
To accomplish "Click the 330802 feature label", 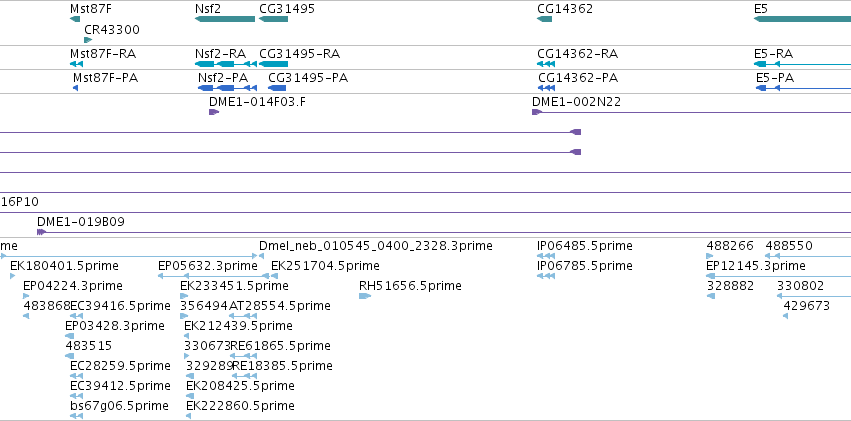I will click(x=801, y=285).
